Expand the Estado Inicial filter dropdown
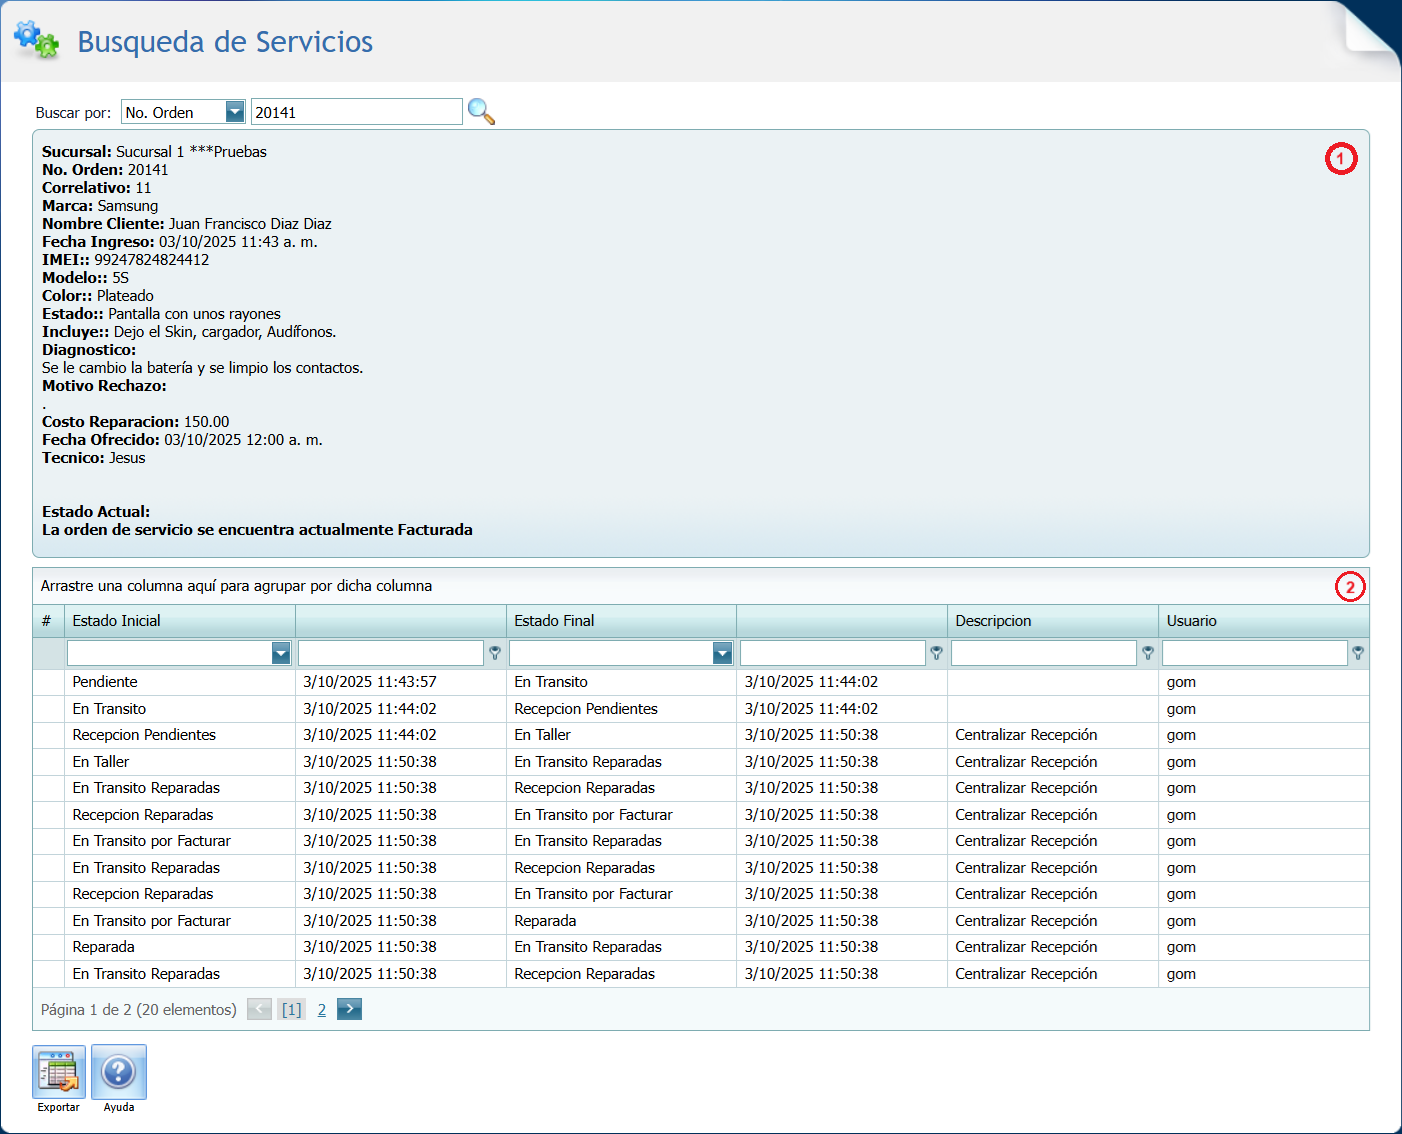This screenshot has width=1402, height=1134. pyautogui.click(x=281, y=654)
